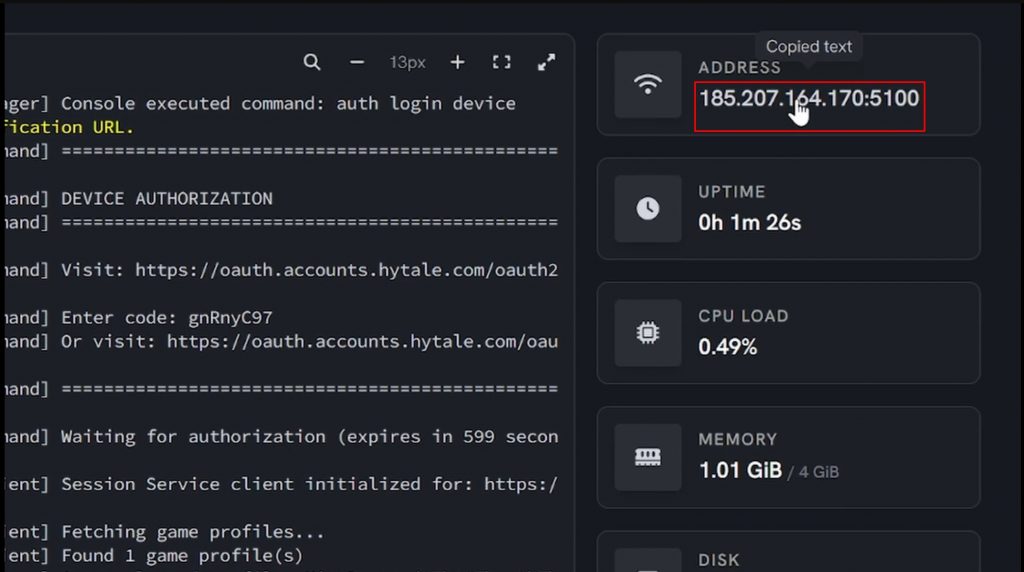Click the ADDRESS label
Image resolution: width=1024 pixels, height=572 pixels.
pyautogui.click(x=739, y=67)
